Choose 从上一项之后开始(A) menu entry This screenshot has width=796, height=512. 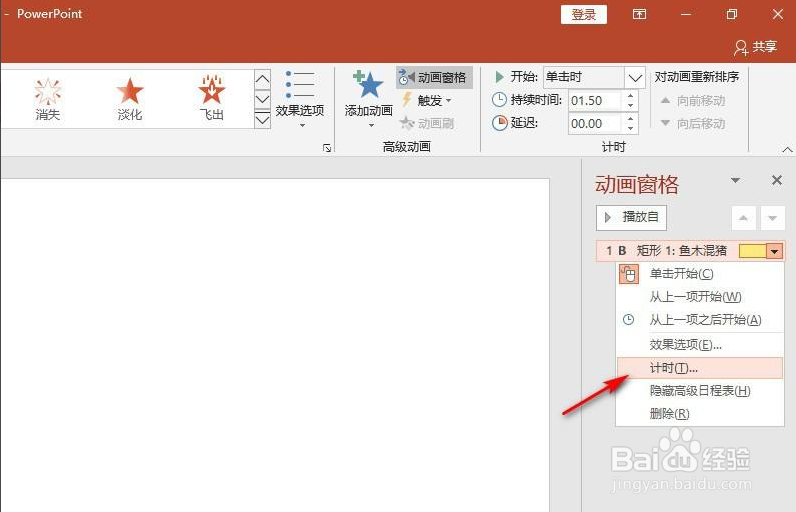pos(700,320)
